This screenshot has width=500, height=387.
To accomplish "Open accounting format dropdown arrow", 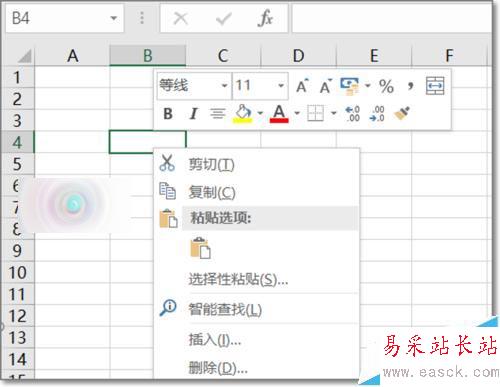I will (368, 86).
